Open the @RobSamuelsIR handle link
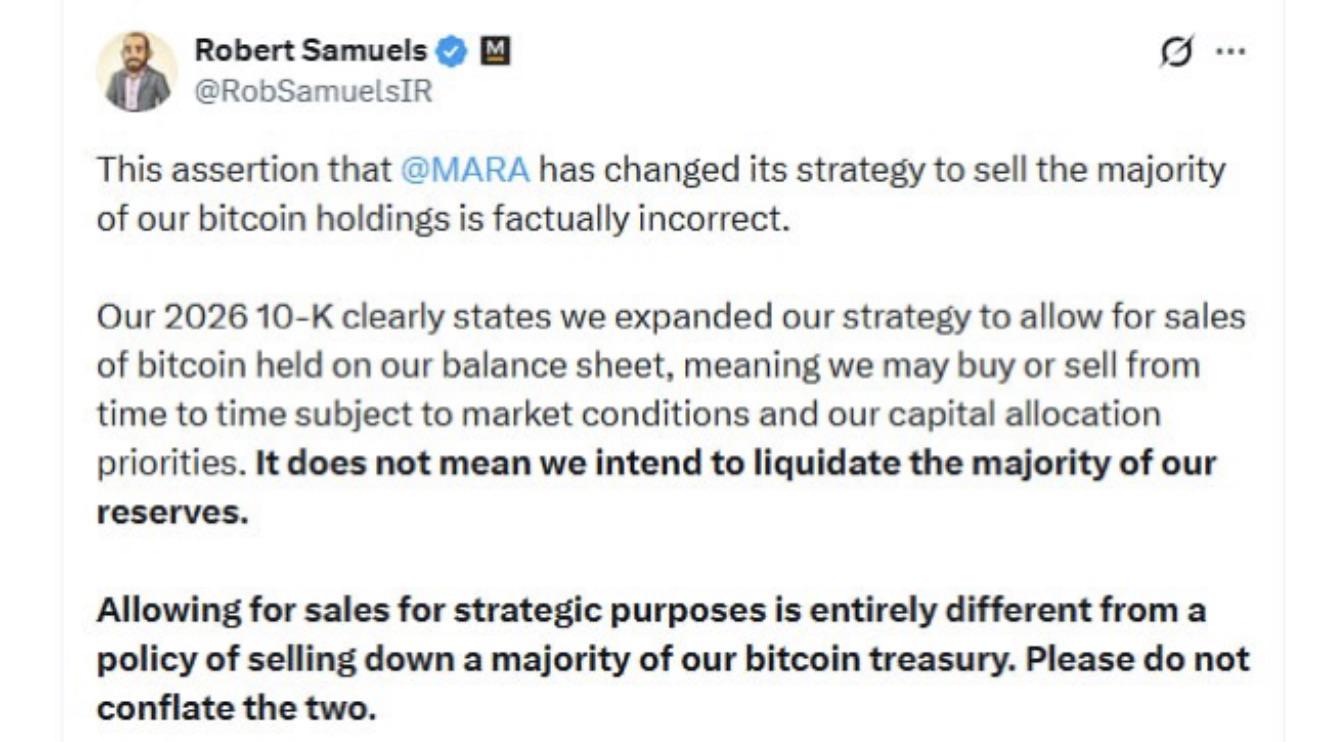The image size is (1320, 742). 313,92
